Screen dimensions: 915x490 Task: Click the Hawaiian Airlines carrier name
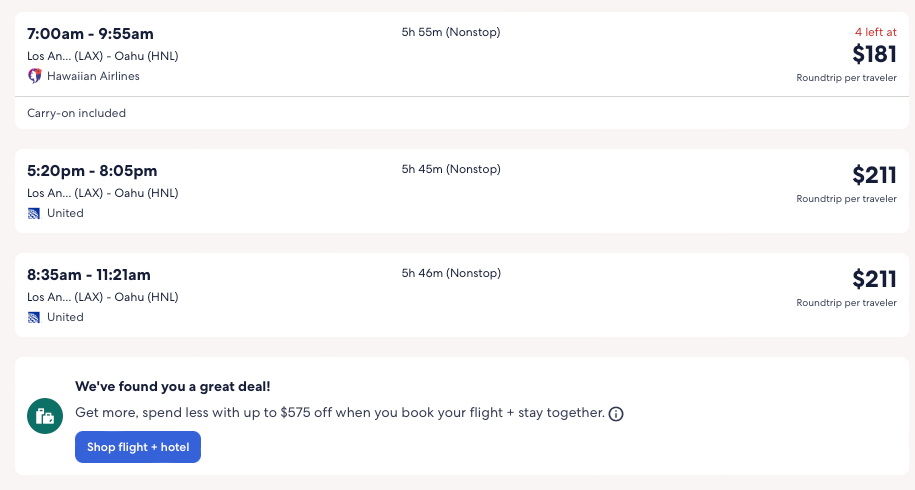[x=93, y=76]
